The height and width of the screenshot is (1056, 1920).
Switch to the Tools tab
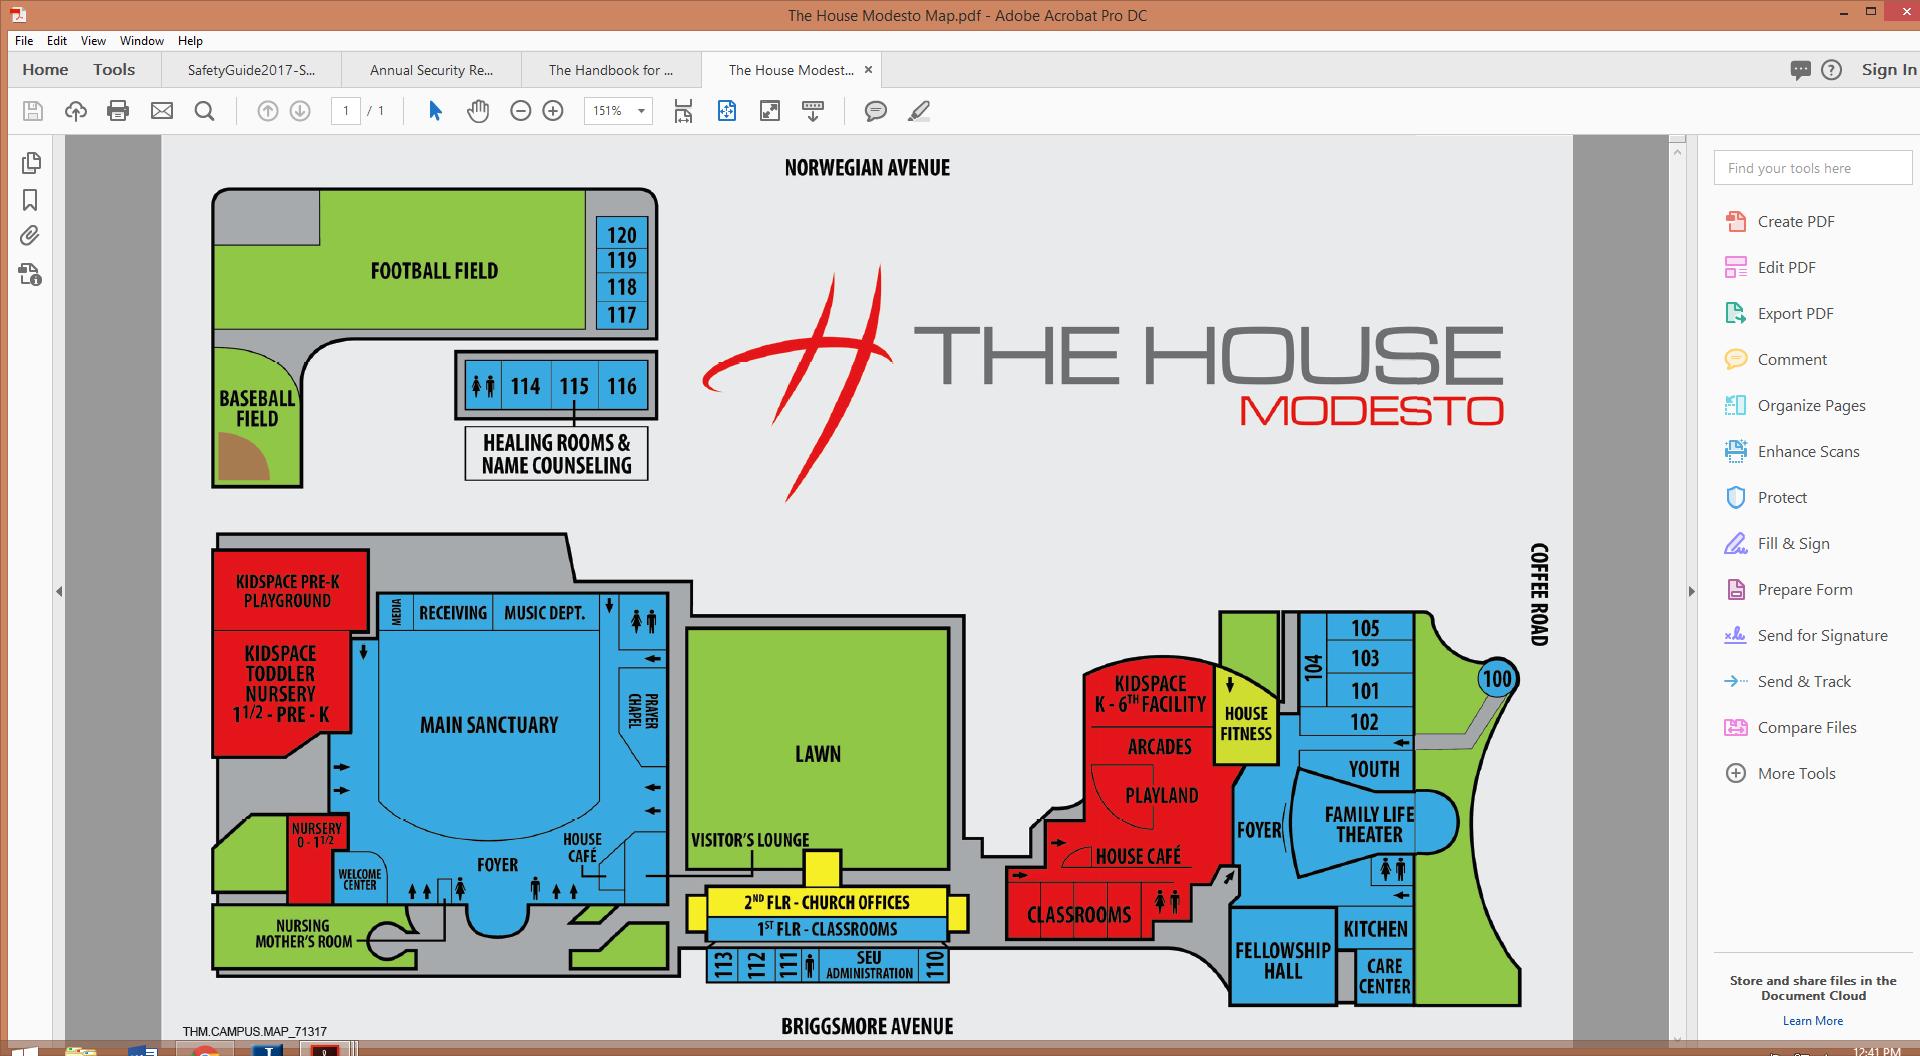[x=114, y=70]
